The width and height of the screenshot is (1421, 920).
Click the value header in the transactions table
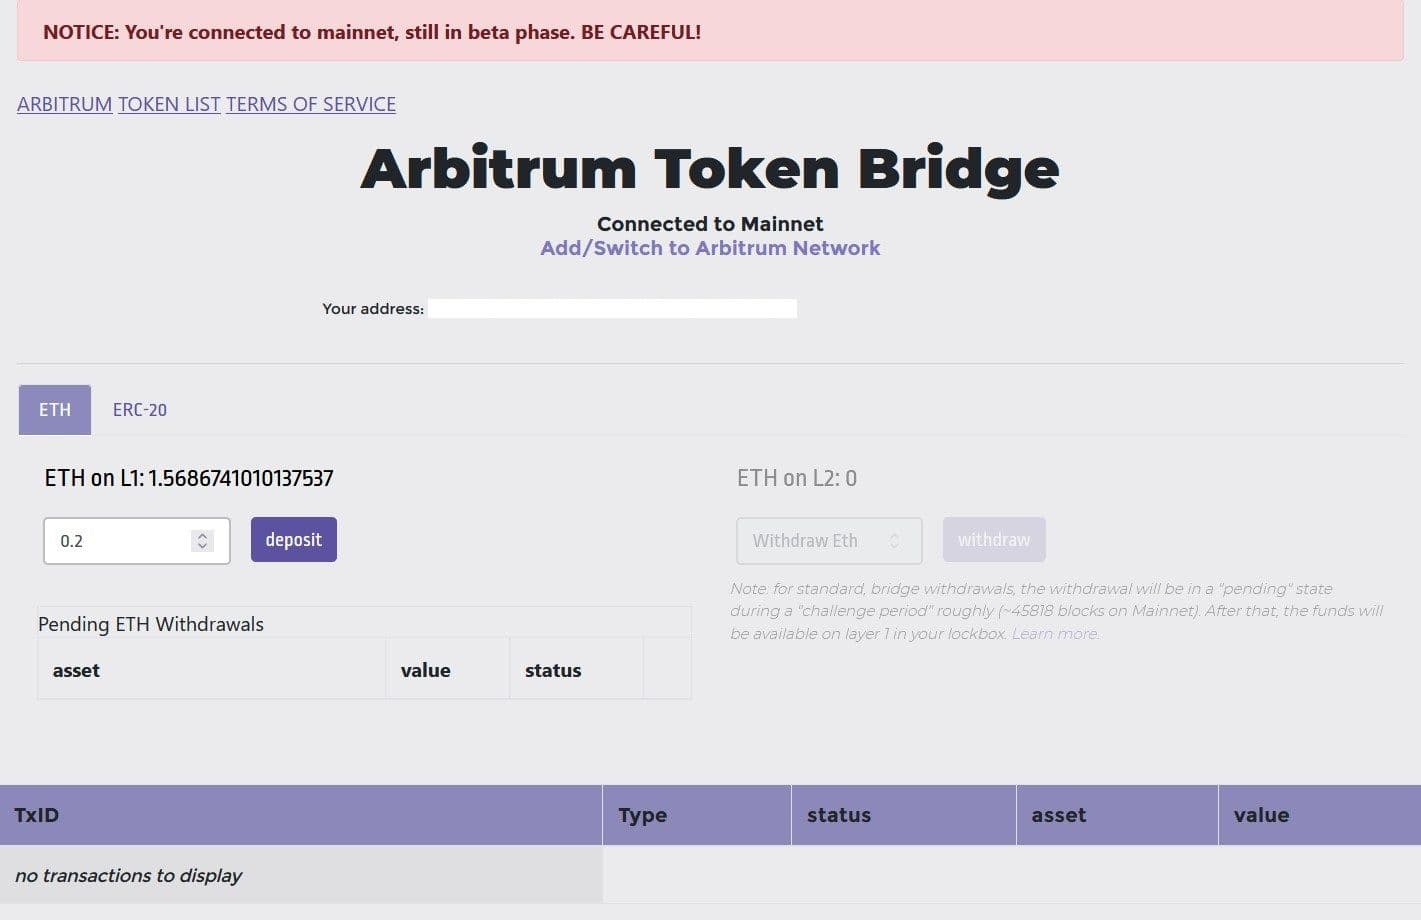[x=1261, y=815]
